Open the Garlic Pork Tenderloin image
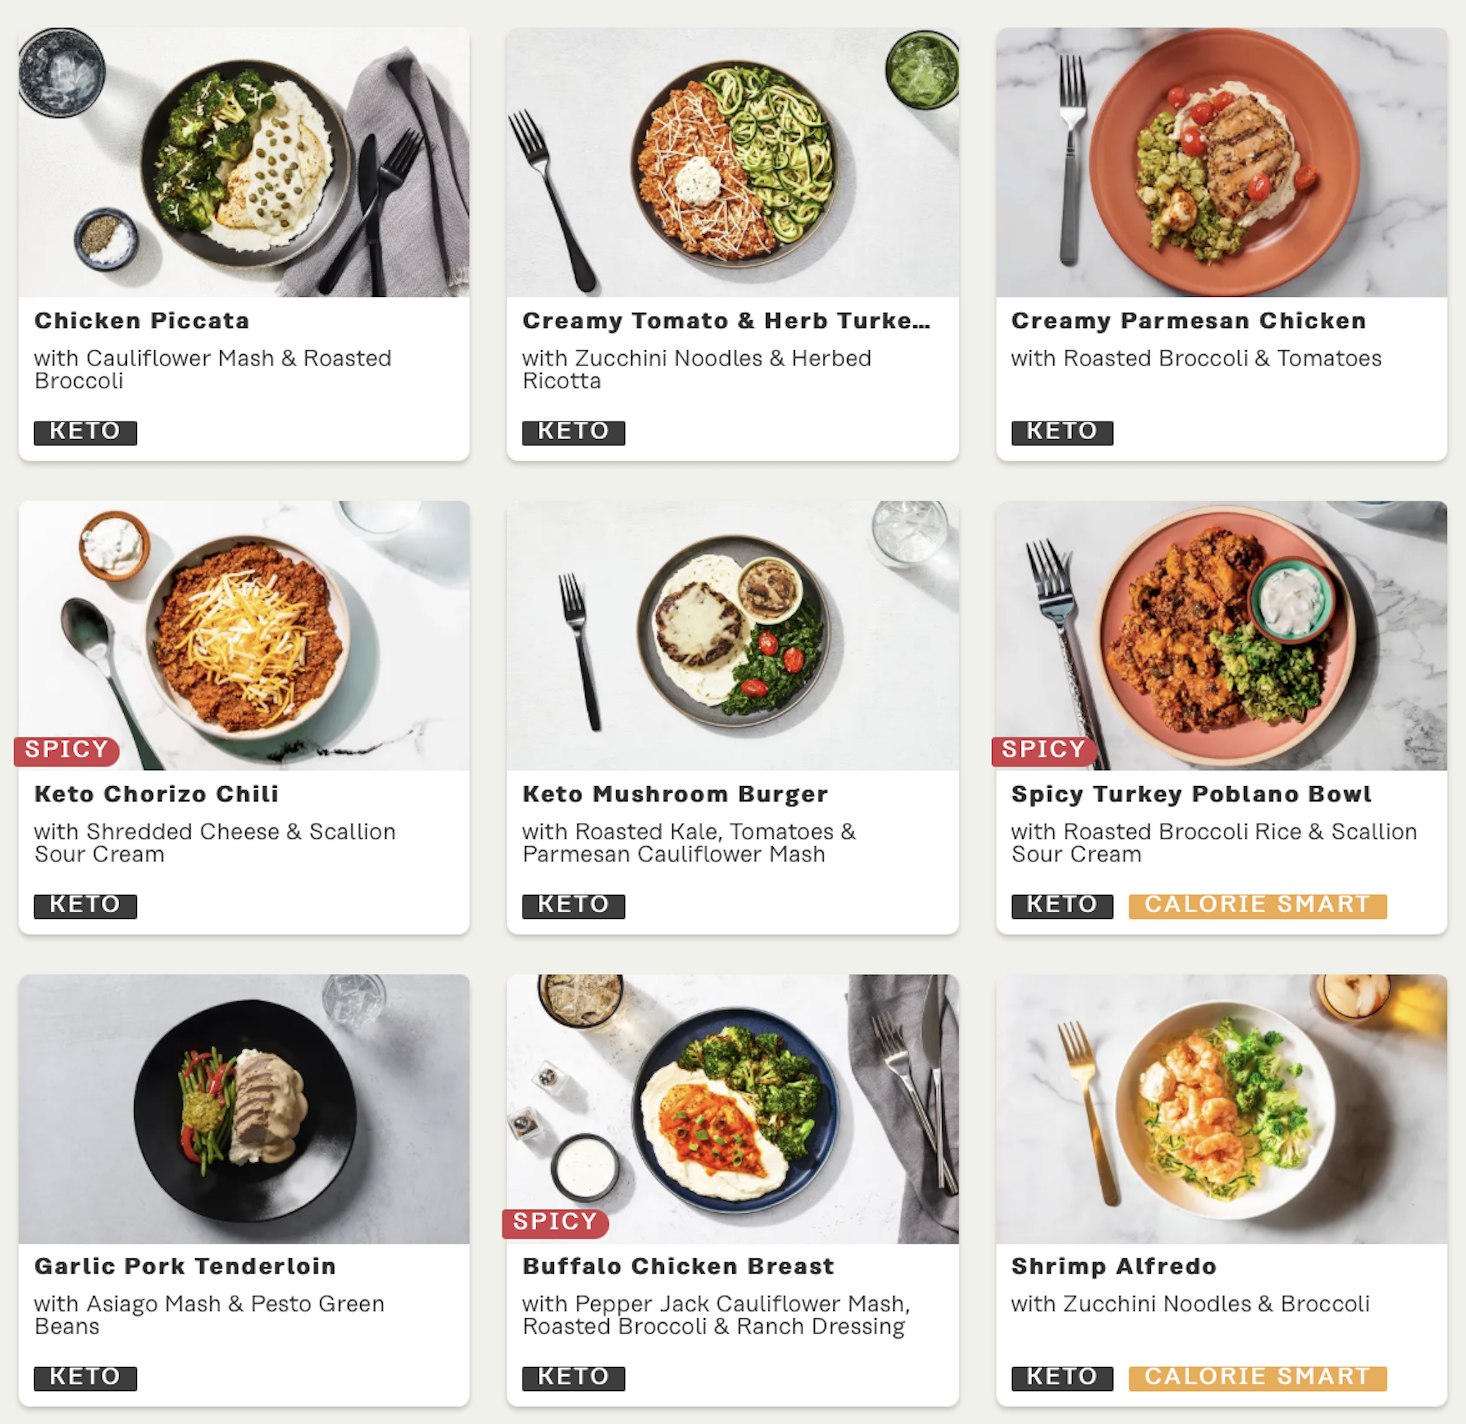The width and height of the screenshot is (1466, 1424). [x=244, y=1109]
